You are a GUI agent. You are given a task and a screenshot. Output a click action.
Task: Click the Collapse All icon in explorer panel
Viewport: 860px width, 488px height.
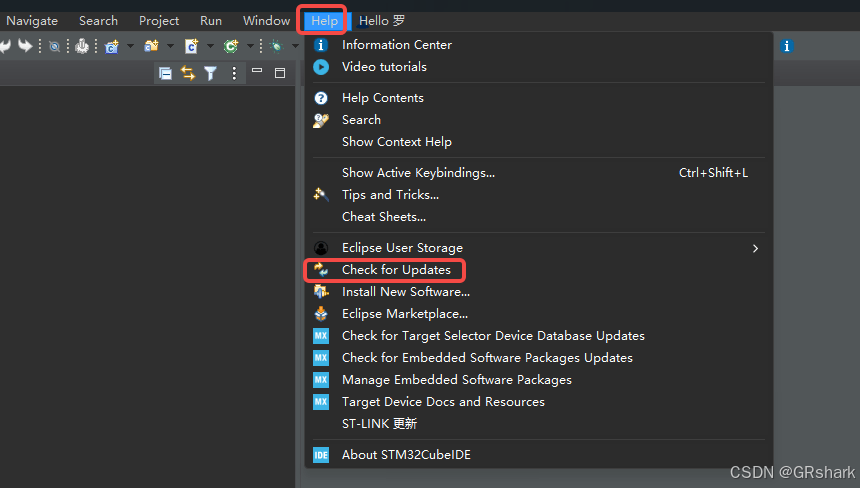pos(165,73)
